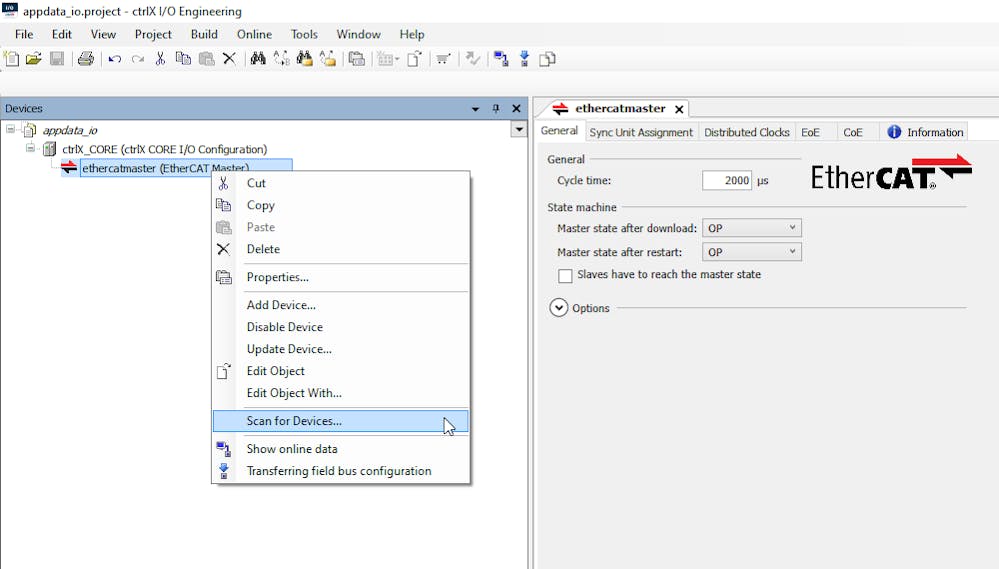Click the Paste toolbar icon

(x=206, y=59)
